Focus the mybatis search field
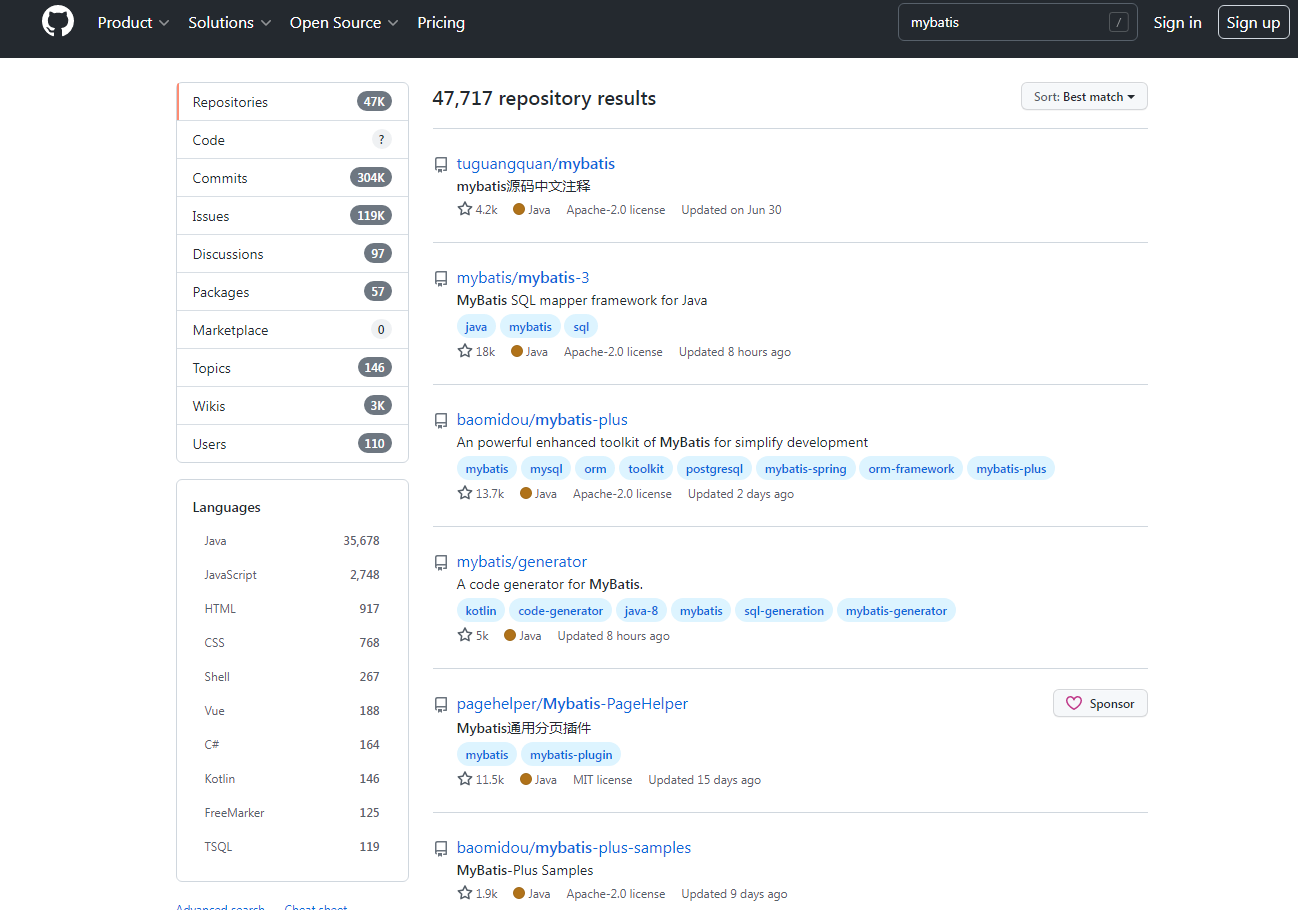The image size is (1298, 910). [1018, 22]
